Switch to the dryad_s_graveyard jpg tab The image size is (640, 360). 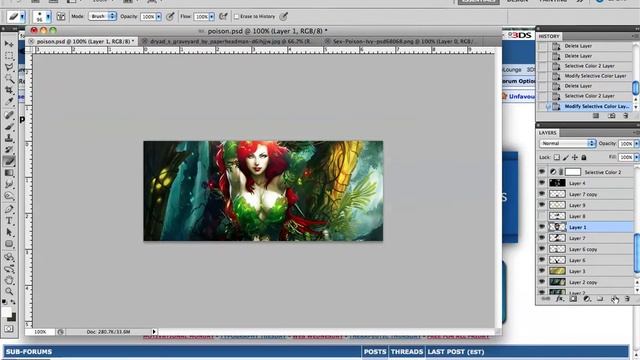230,41
